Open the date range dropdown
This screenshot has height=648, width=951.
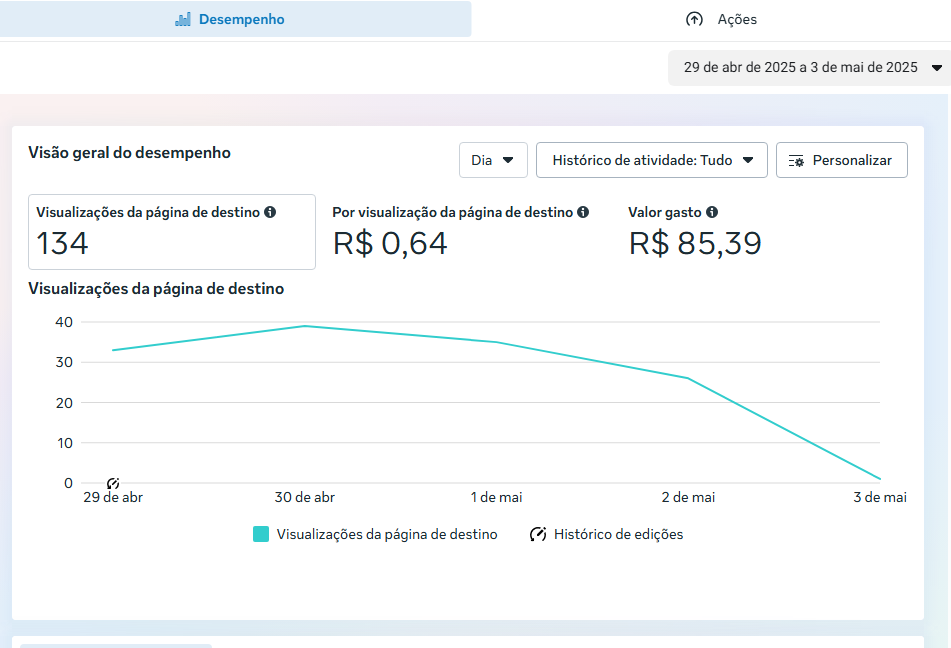pos(809,68)
